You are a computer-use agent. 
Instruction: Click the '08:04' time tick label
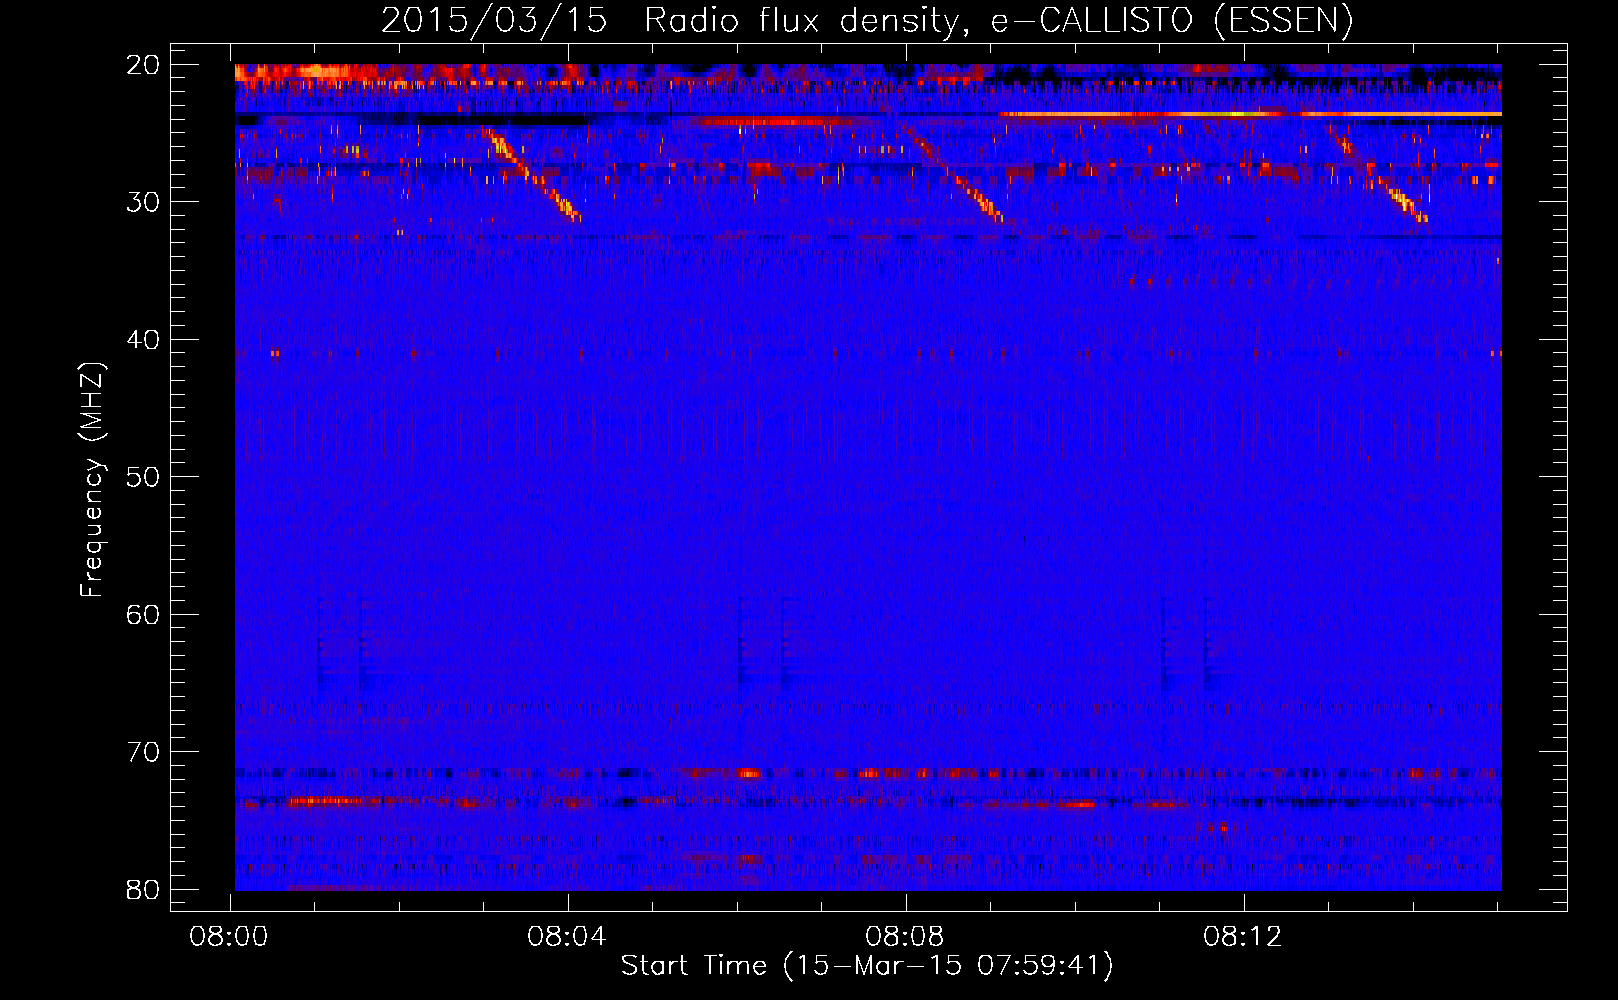pos(567,937)
